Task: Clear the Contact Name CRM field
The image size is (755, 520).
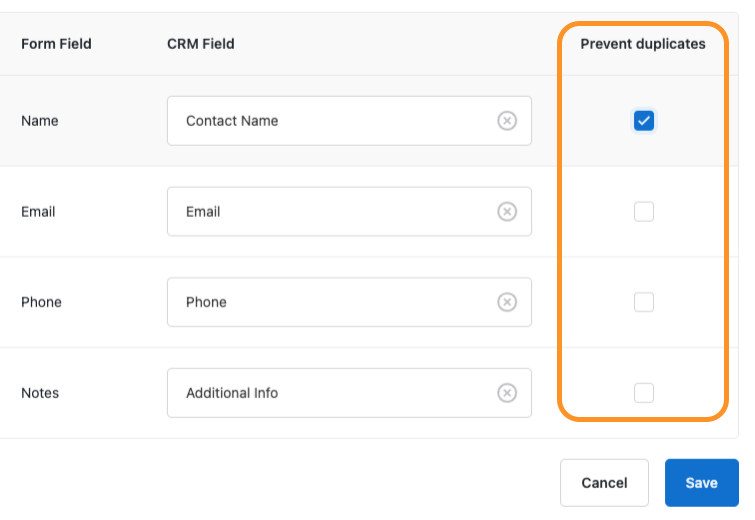Action: (x=507, y=121)
